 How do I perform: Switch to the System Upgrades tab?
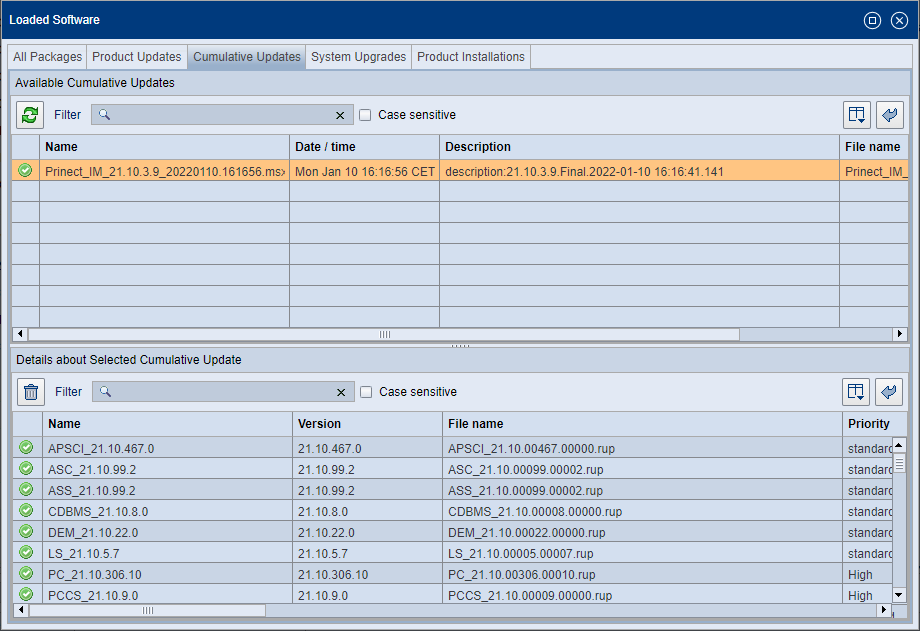[358, 57]
